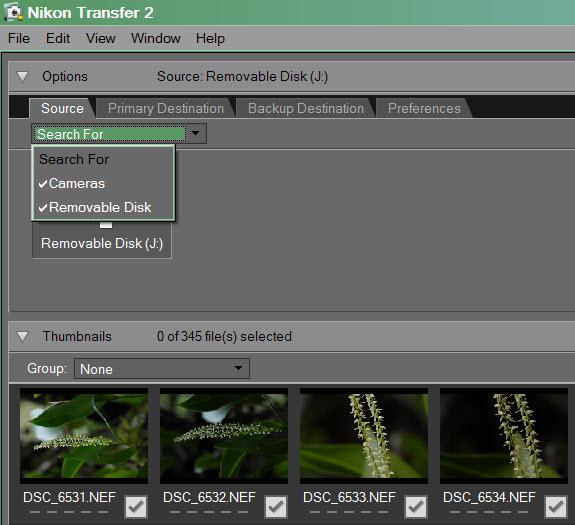Image resolution: width=575 pixels, height=525 pixels.
Task: Check the transfer box for DSC_6533.NEF
Action: click(416, 507)
